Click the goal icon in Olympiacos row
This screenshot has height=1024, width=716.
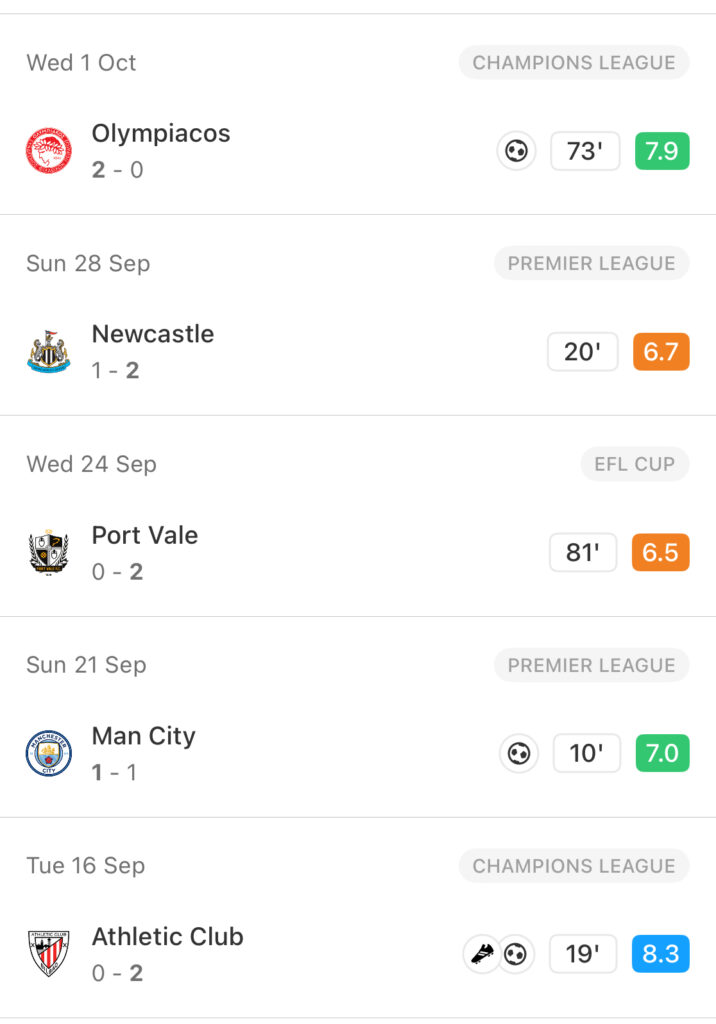click(x=516, y=152)
